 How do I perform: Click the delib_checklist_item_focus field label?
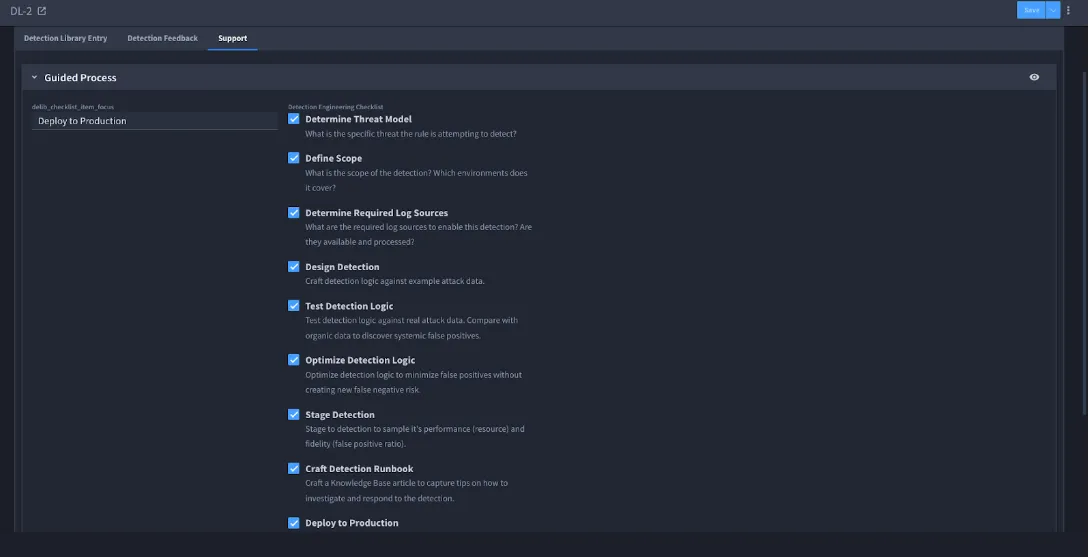pyautogui.click(x=73, y=107)
